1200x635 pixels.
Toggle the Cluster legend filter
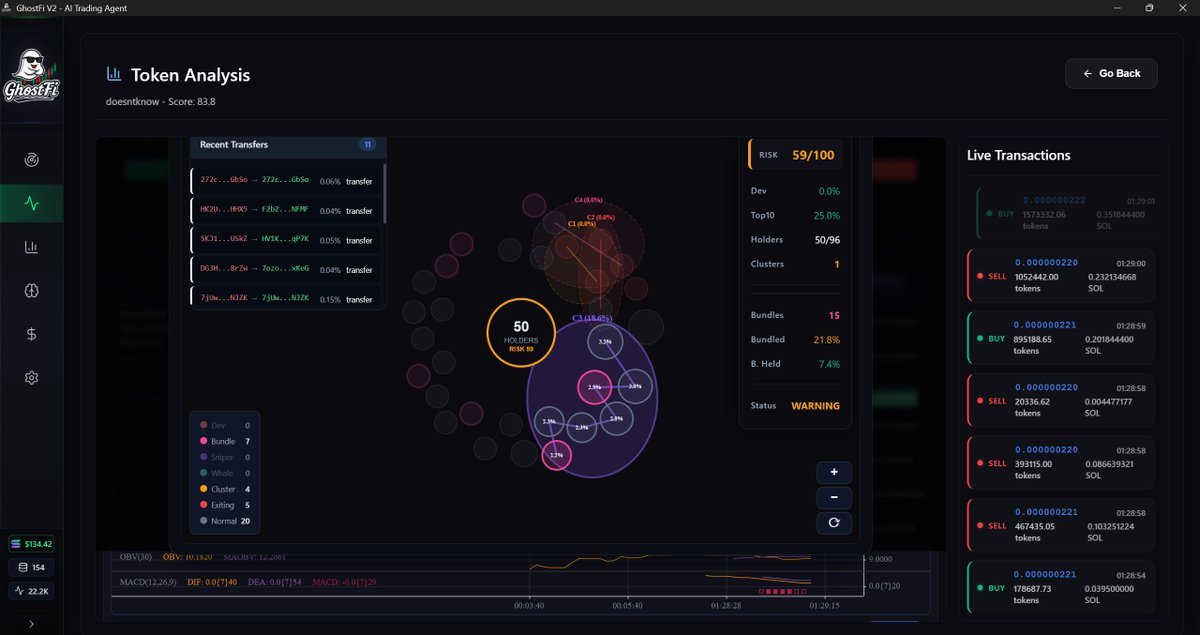(x=225, y=489)
